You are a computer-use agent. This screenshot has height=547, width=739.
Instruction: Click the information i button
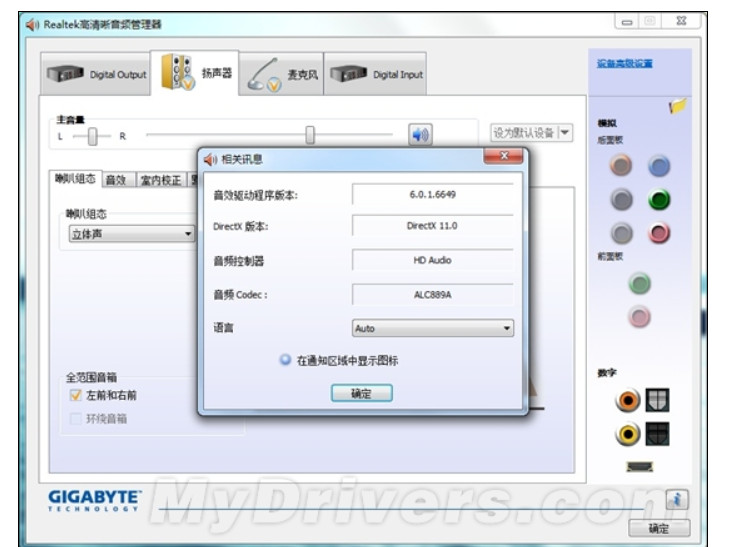click(677, 499)
